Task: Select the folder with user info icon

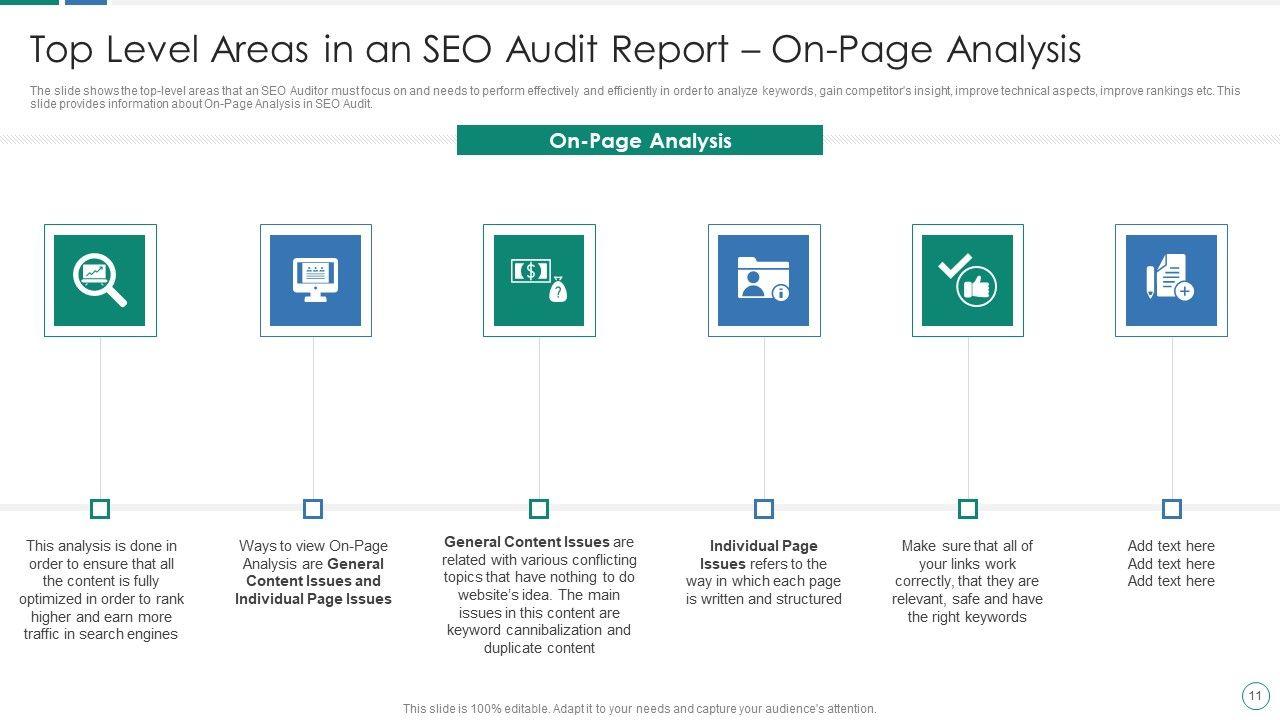Action: coord(764,280)
